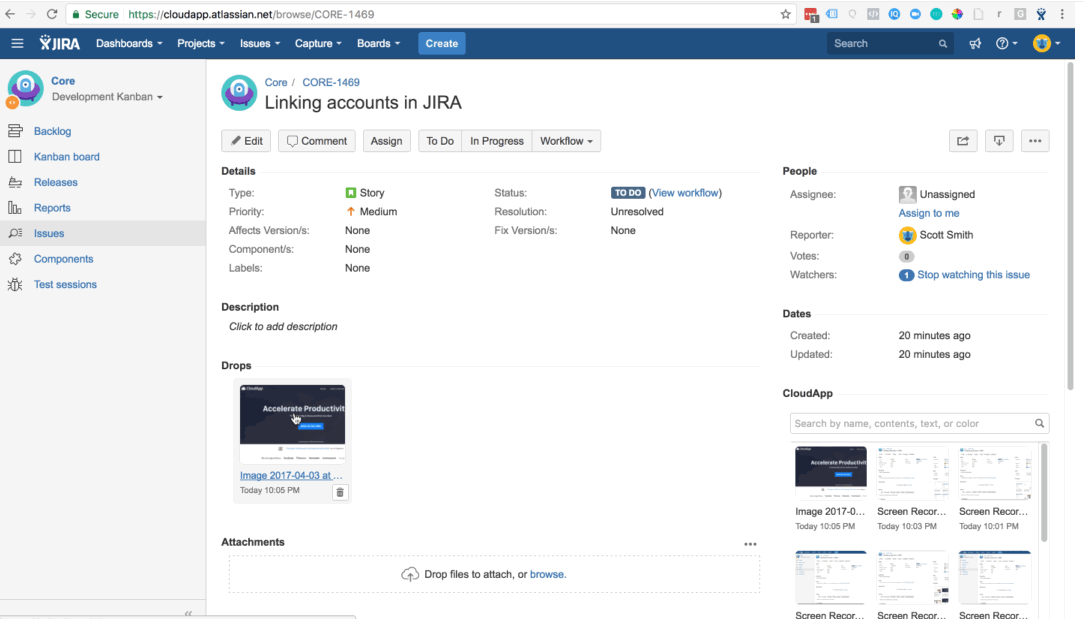1084x619 pixels.
Task: Click the export issue icon button
Action: 999,141
